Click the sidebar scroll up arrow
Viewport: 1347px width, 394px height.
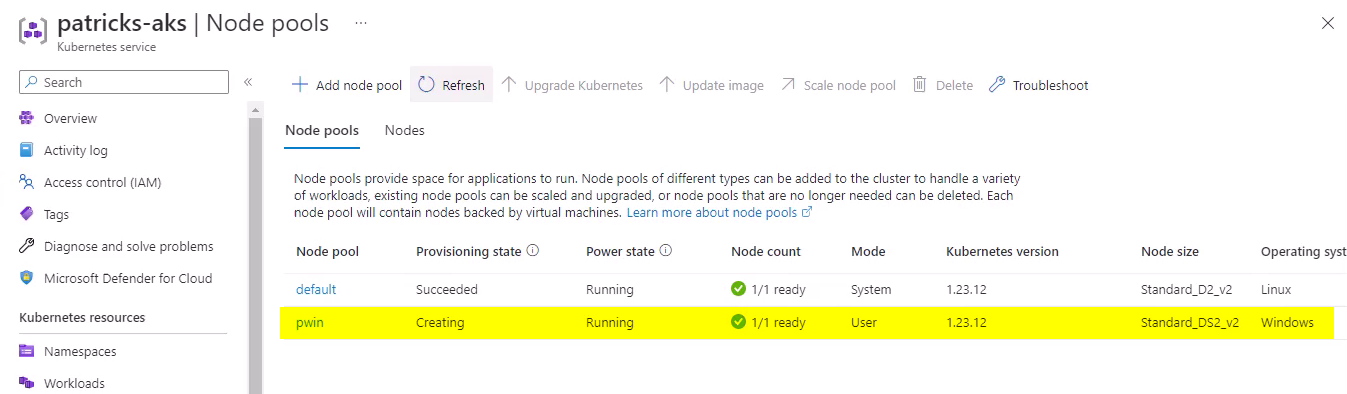[255, 109]
